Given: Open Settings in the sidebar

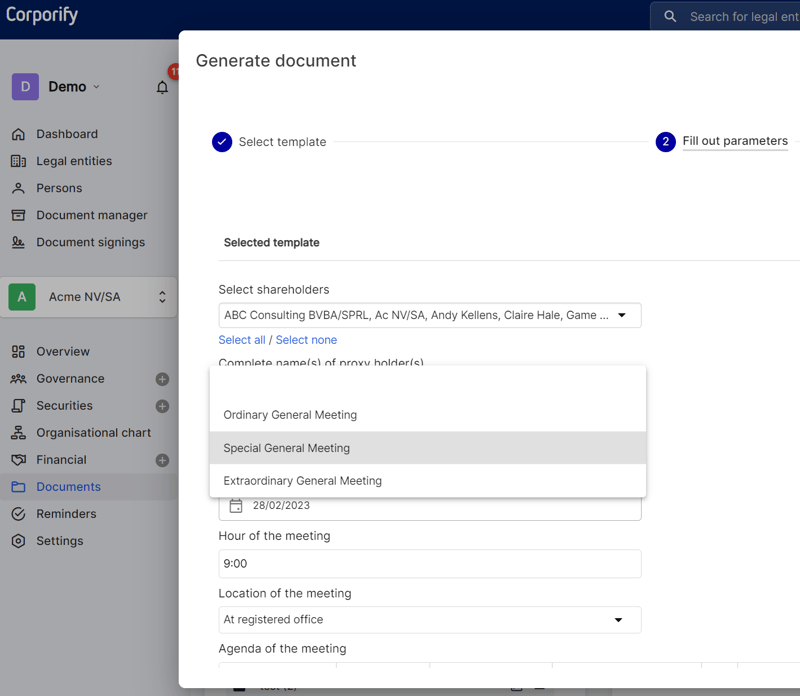Looking at the screenshot, I should (x=60, y=541).
